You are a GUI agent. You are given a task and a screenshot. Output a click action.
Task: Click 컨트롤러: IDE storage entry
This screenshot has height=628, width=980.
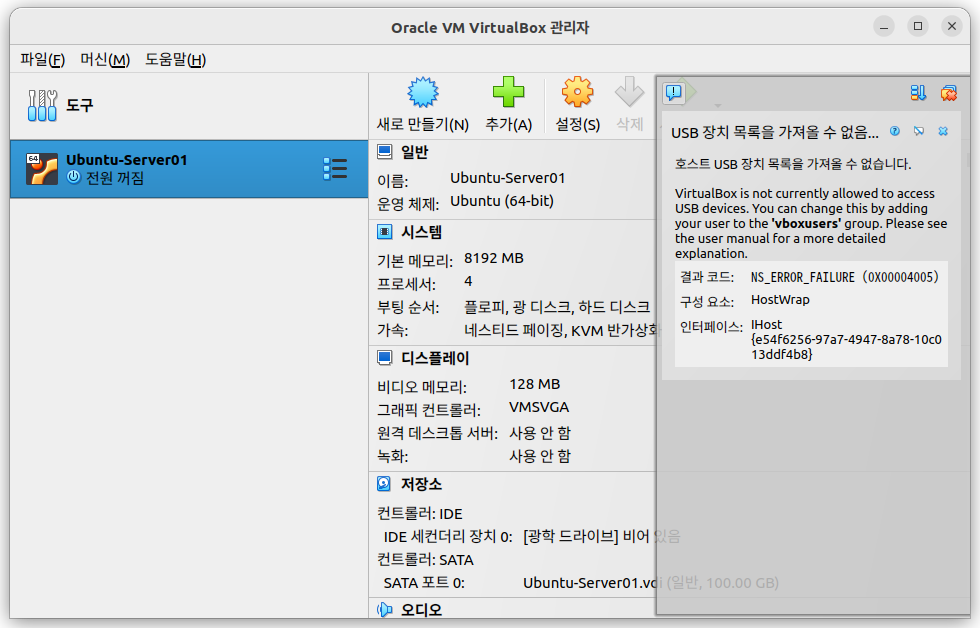point(420,514)
